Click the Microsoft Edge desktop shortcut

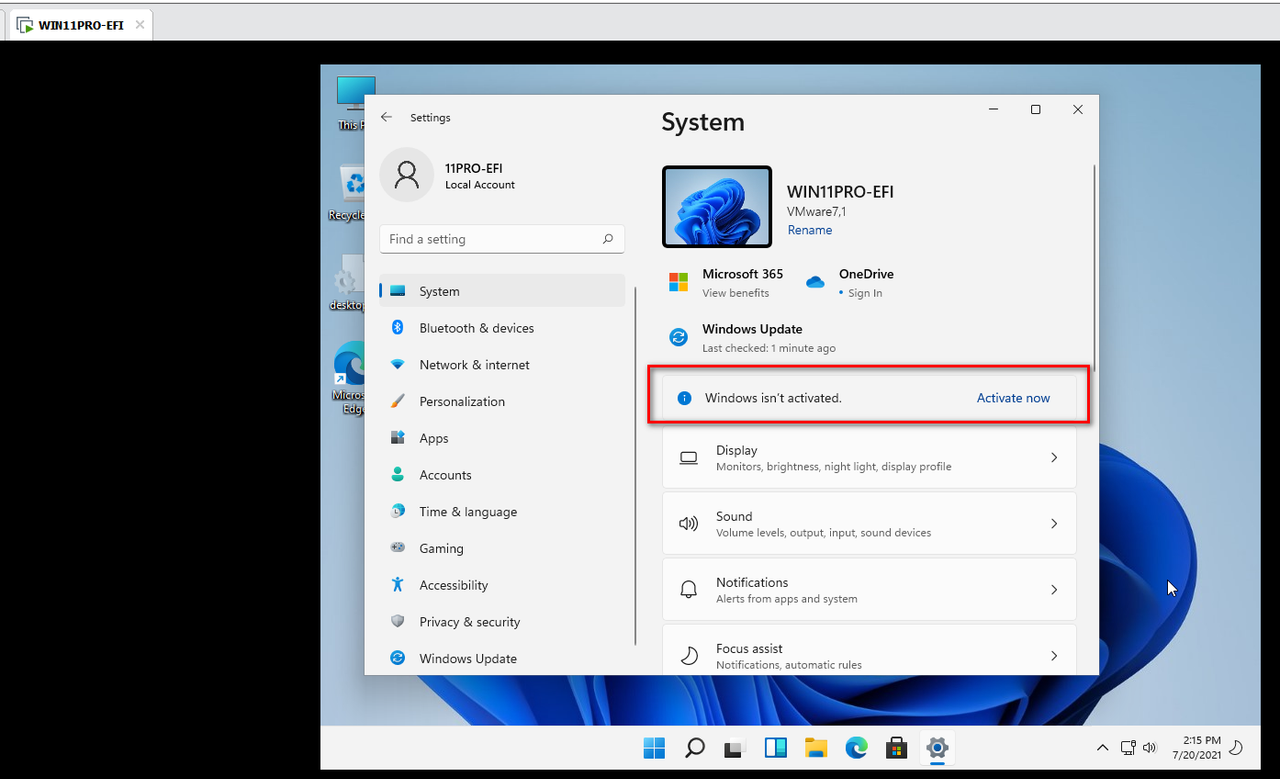pyautogui.click(x=350, y=378)
